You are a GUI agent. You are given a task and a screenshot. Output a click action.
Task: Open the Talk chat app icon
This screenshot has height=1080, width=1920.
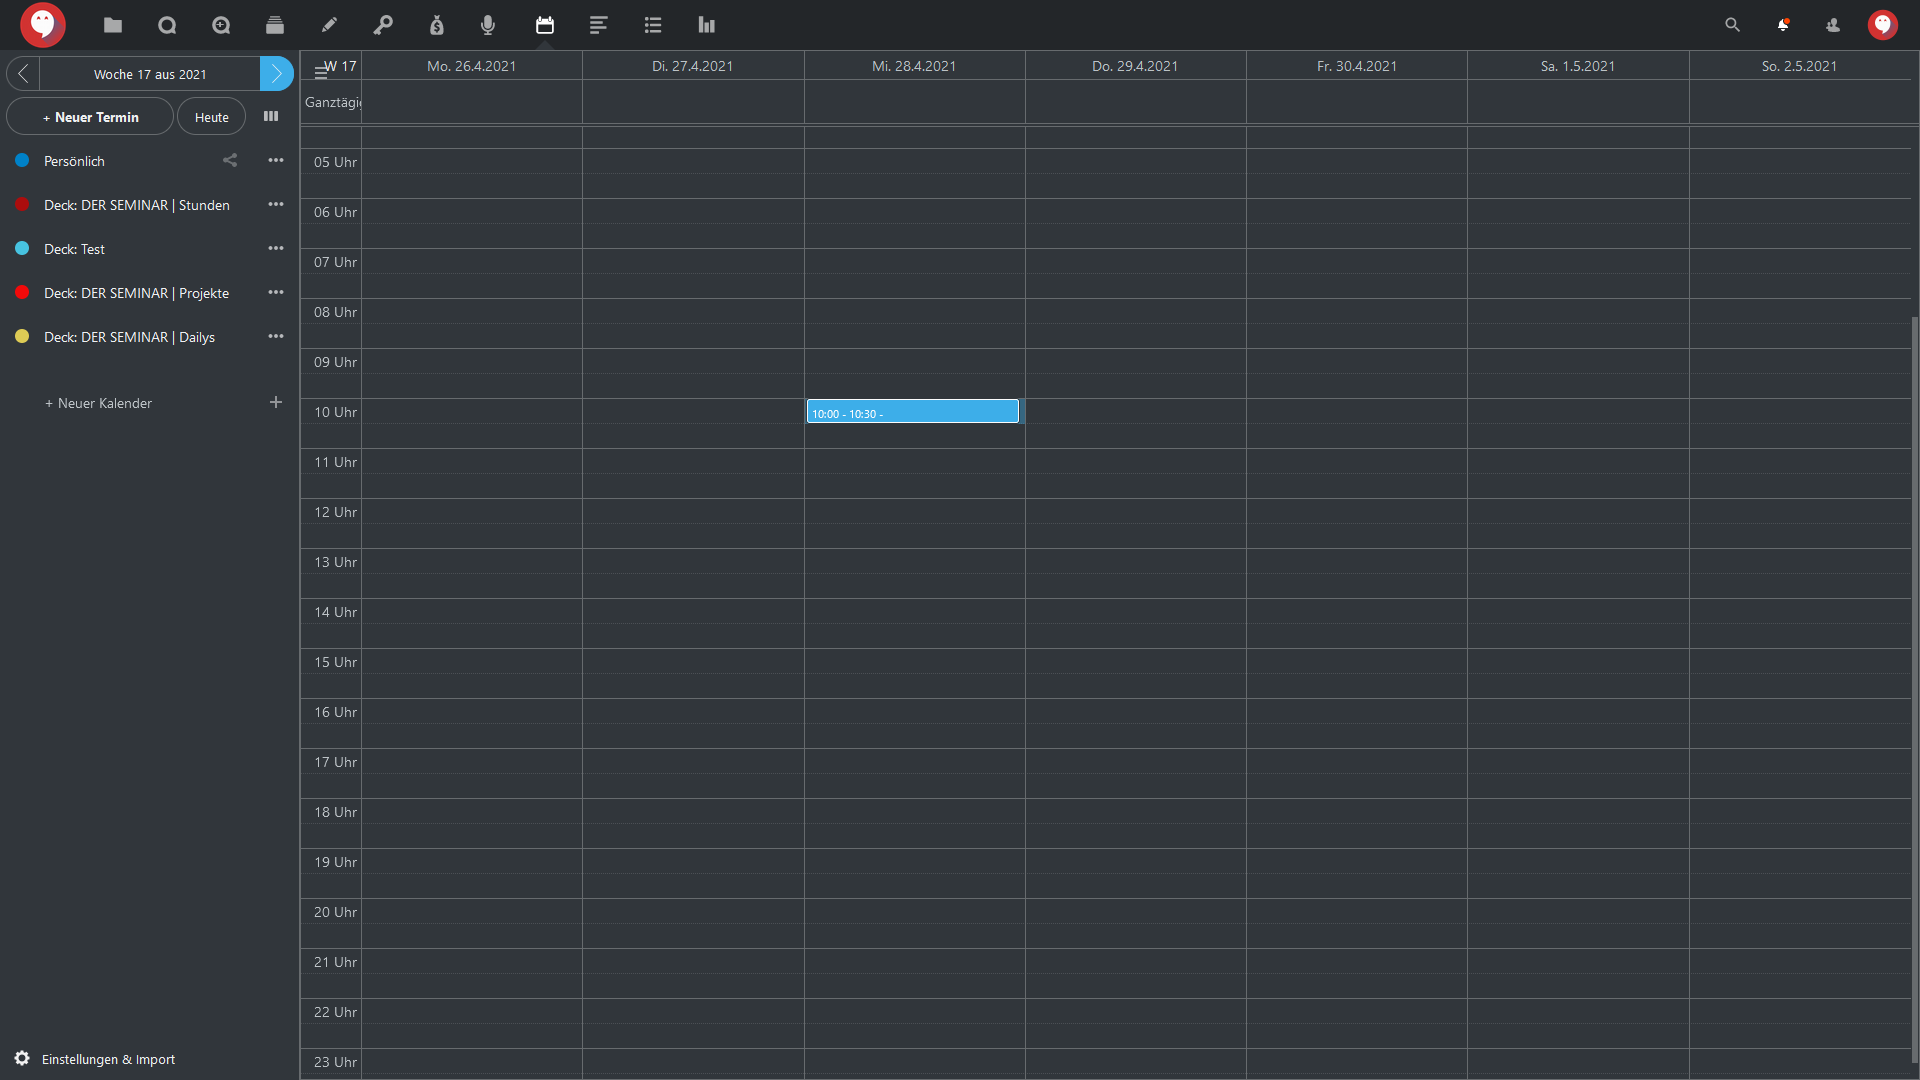(167, 25)
